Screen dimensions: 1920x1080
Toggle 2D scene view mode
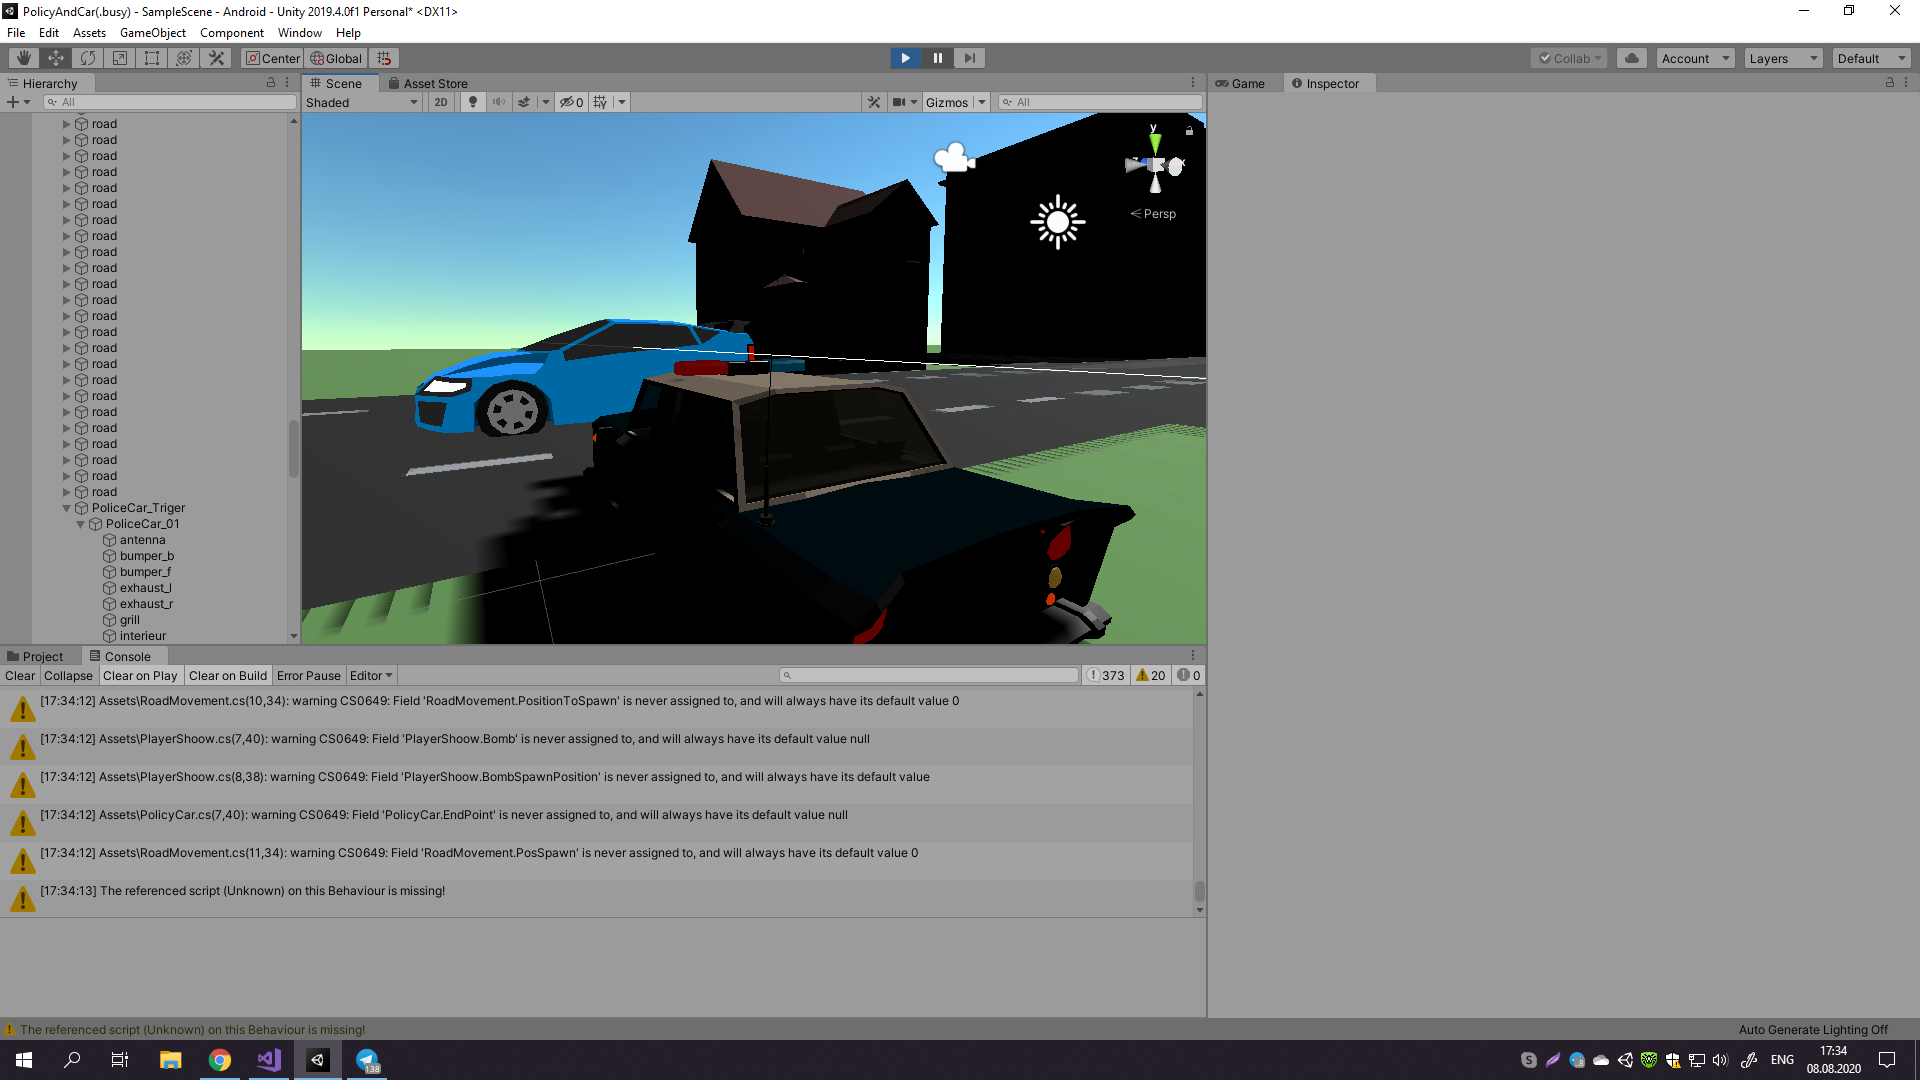coord(441,102)
